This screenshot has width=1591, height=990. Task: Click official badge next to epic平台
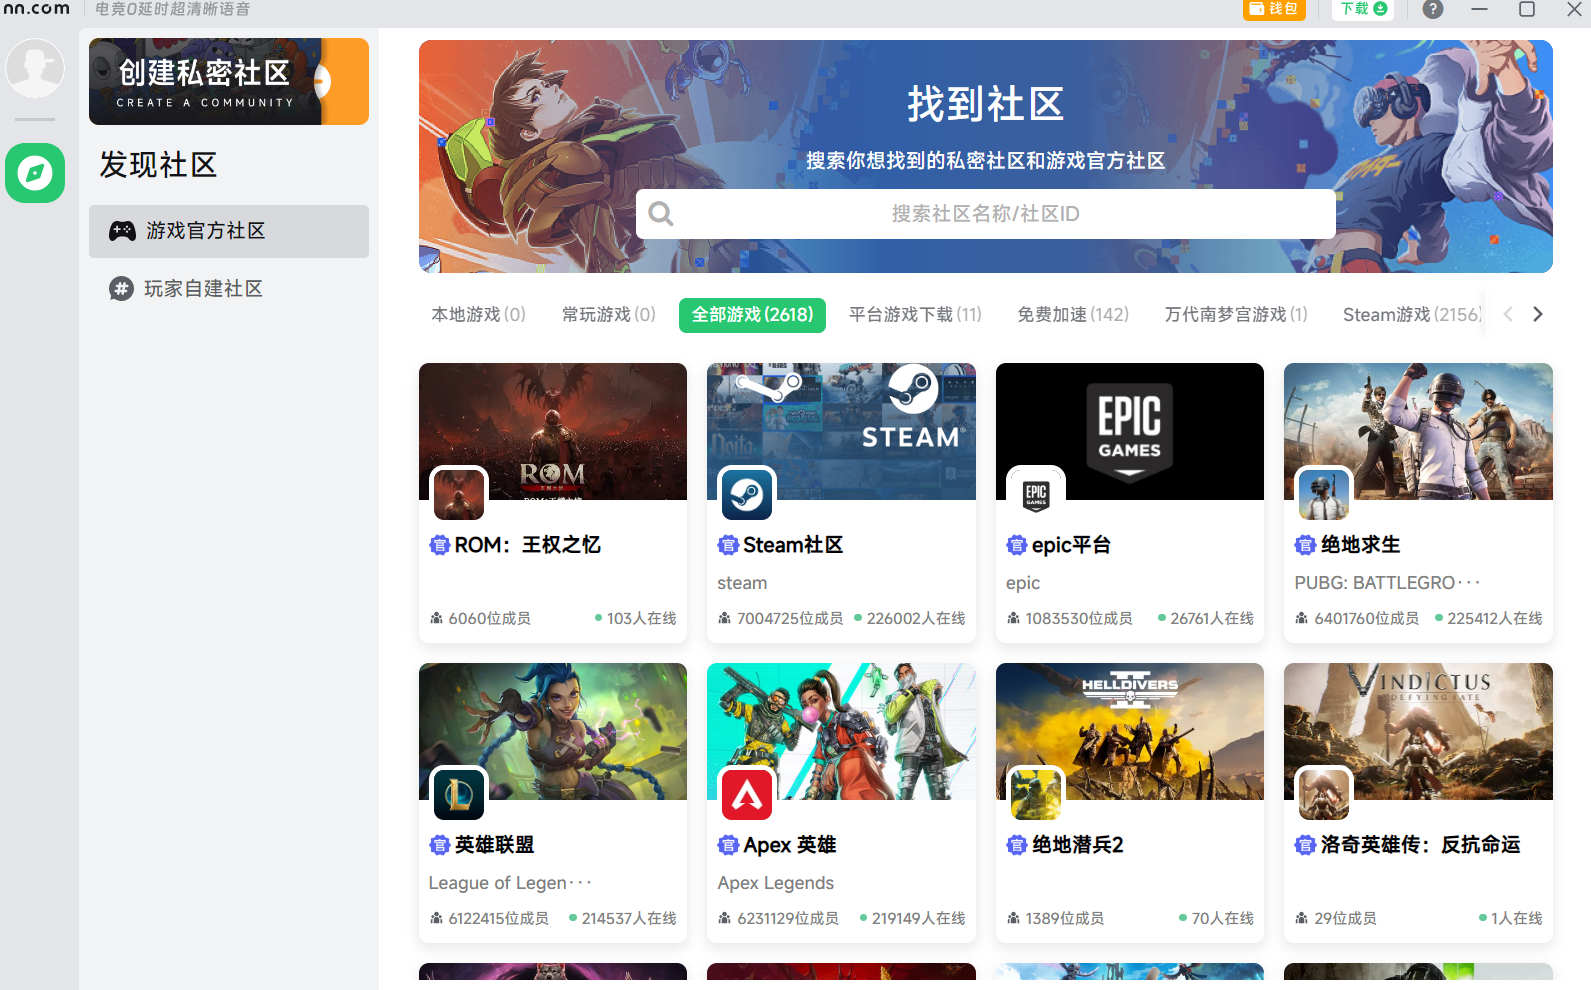pos(1017,545)
